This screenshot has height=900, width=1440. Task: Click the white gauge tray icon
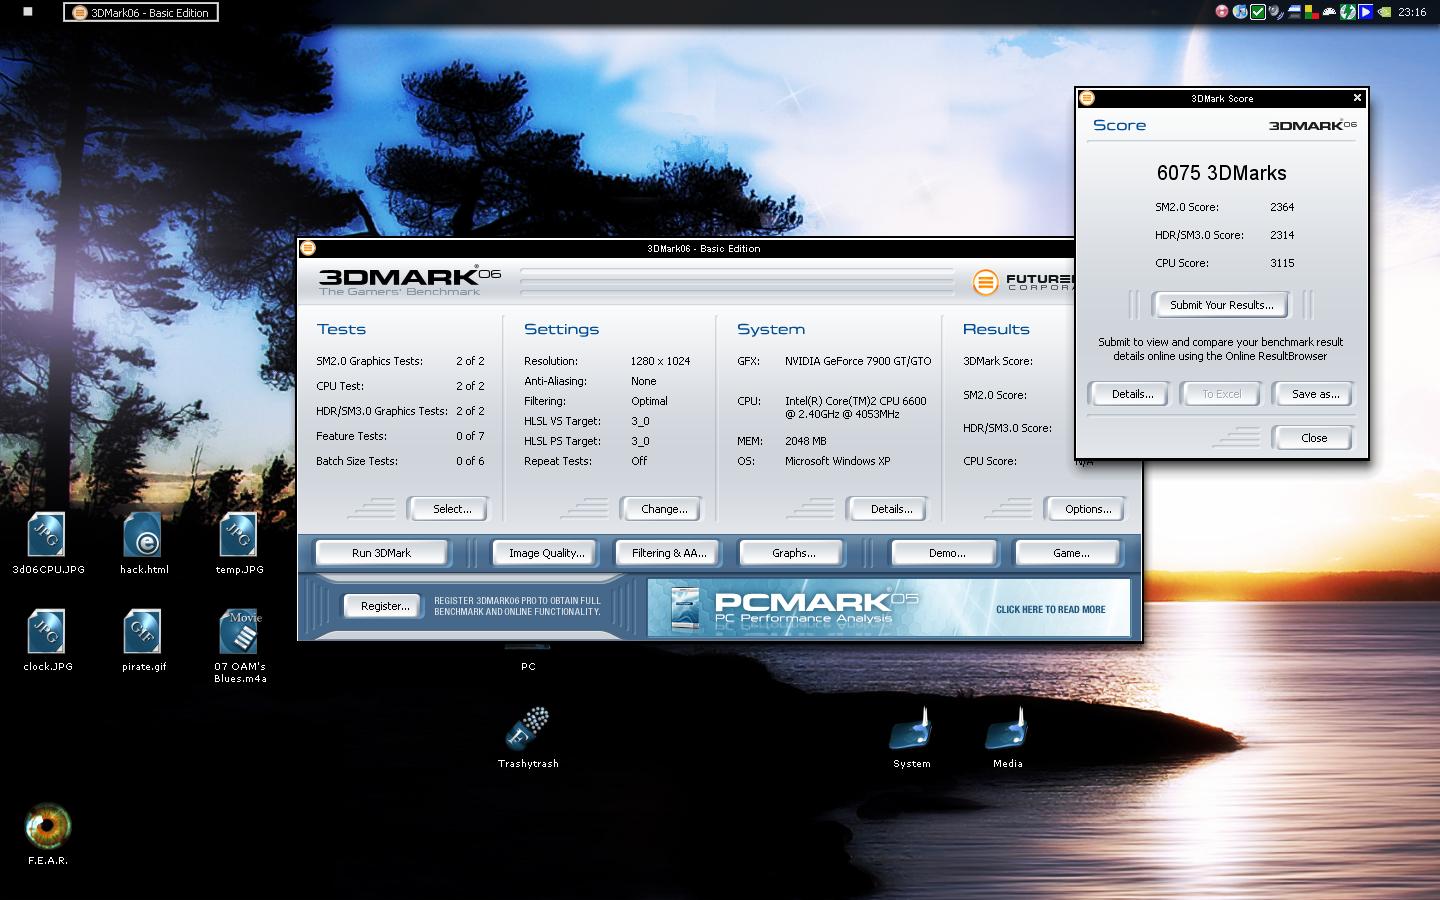1329,12
